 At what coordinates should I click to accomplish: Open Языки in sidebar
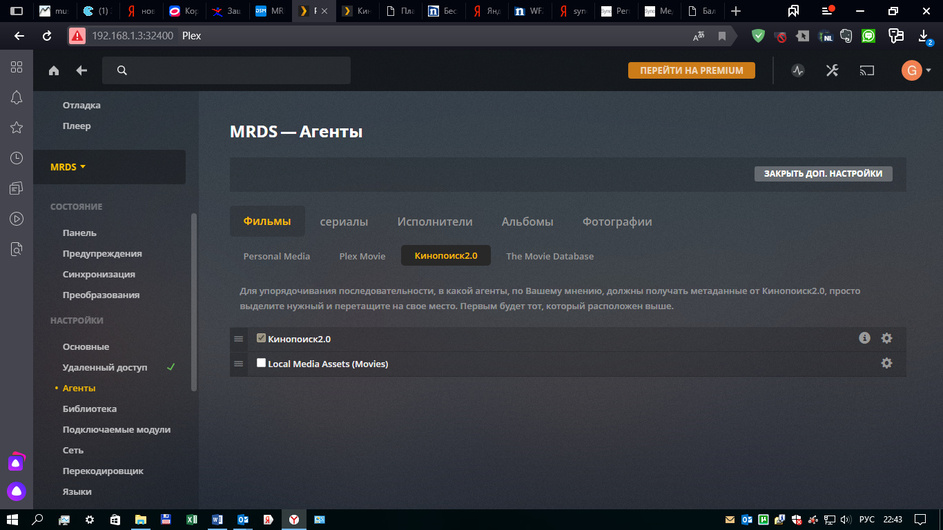point(77,491)
